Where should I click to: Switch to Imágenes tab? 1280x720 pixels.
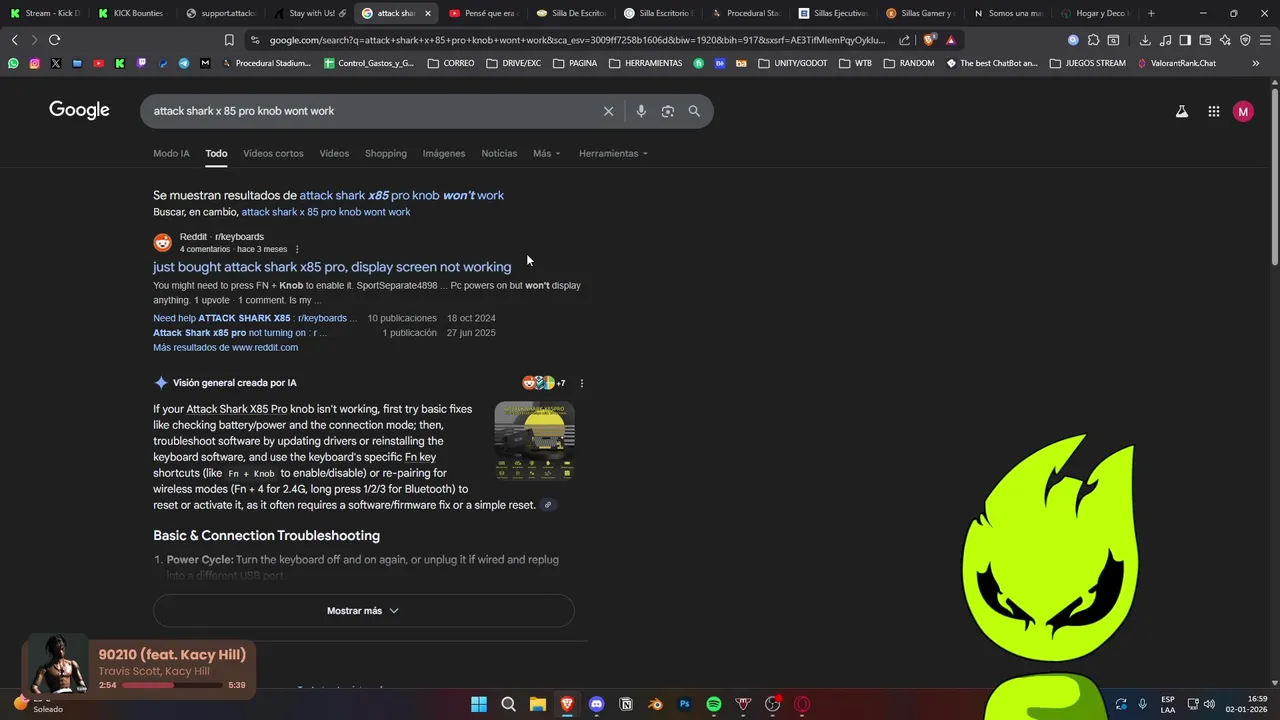click(444, 153)
